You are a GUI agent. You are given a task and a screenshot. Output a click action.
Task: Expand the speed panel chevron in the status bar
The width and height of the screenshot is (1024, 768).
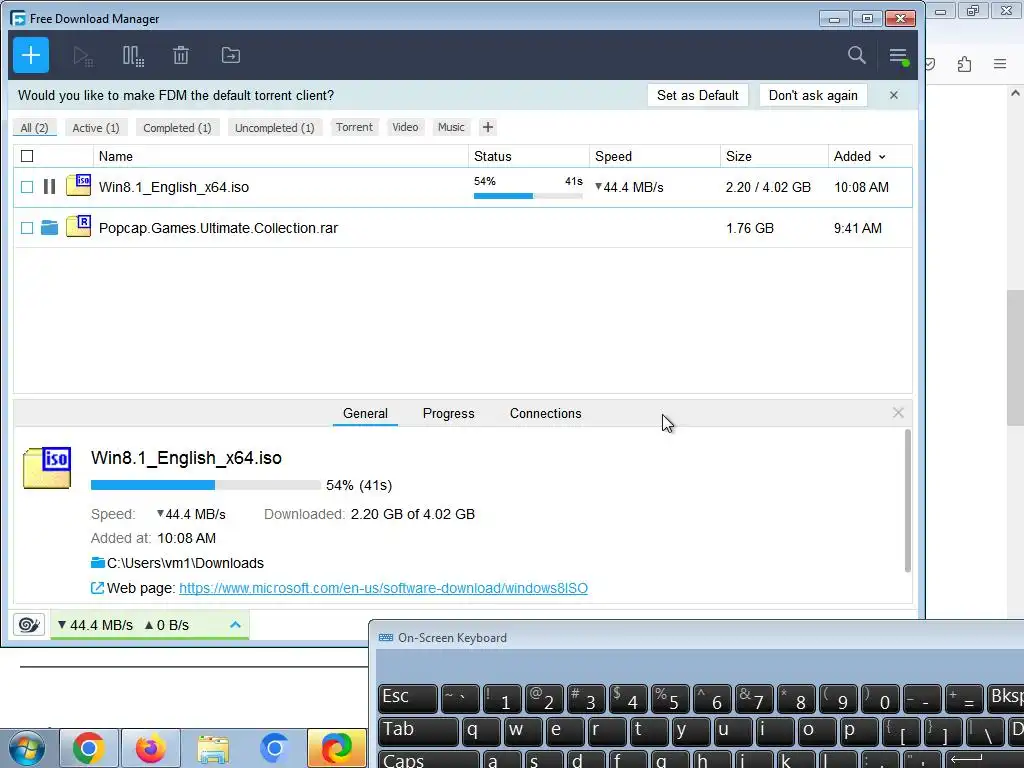(x=235, y=625)
